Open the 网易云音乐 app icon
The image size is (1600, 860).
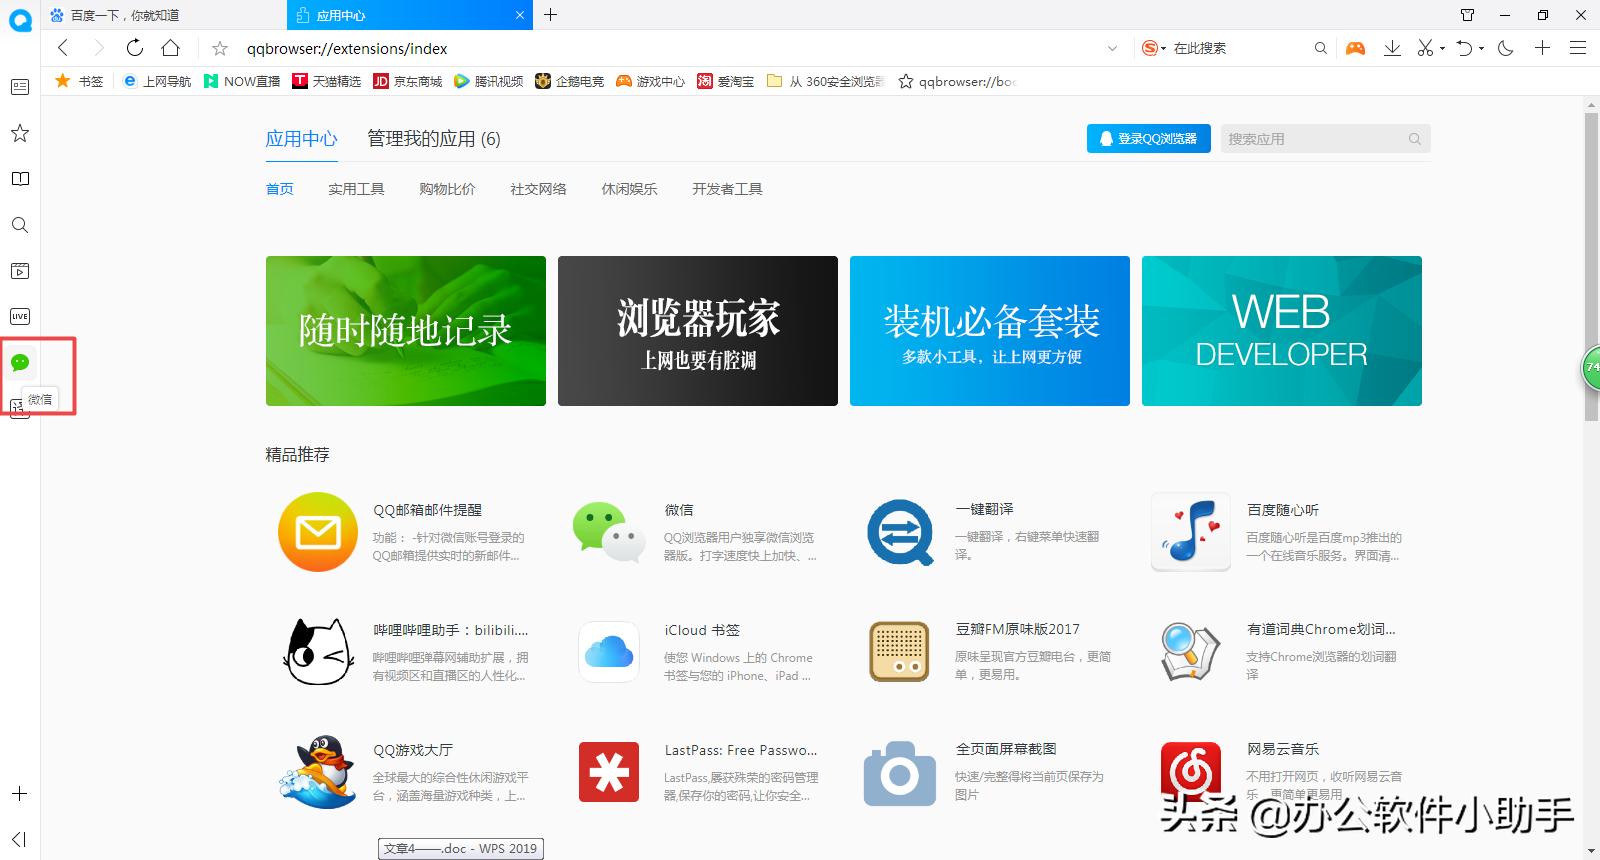pyautogui.click(x=1191, y=772)
